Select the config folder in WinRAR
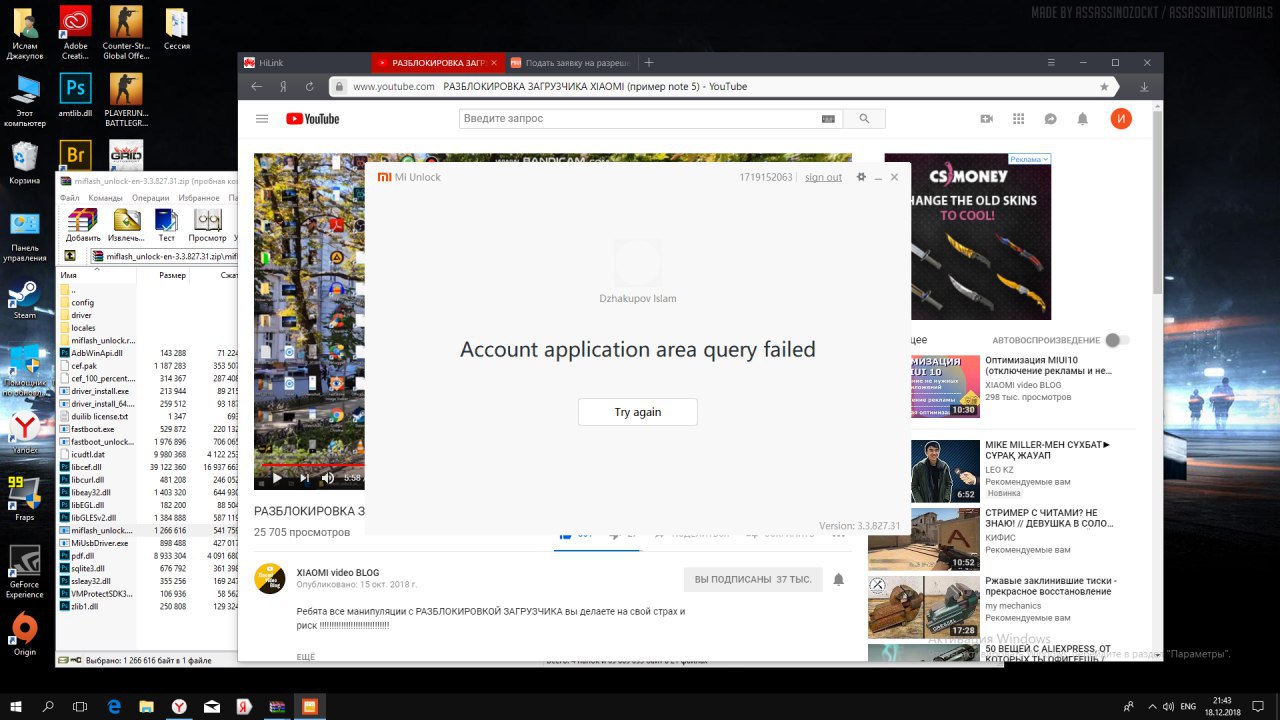 [x=82, y=302]
